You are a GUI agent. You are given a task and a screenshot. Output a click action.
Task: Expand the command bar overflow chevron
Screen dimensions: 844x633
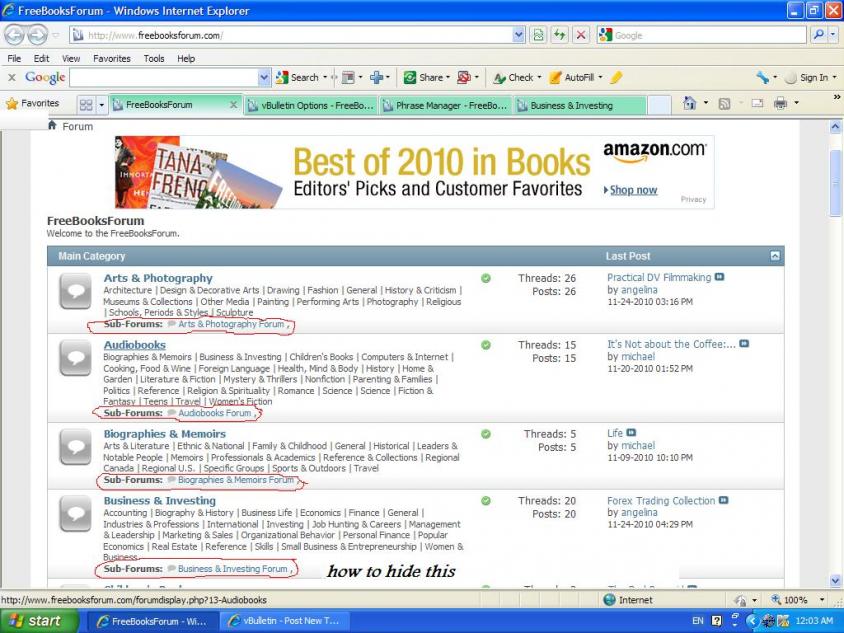click(x=837, y=97)
